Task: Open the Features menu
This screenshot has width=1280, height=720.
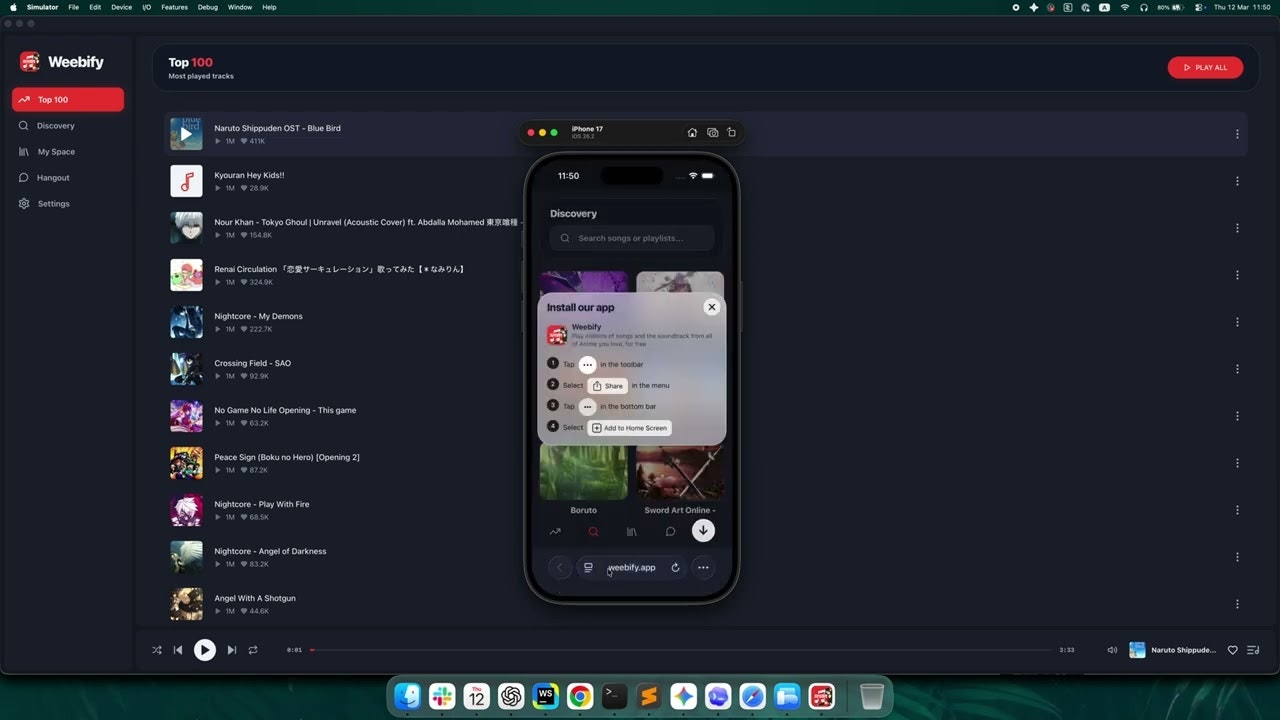Action: [174, 7]
